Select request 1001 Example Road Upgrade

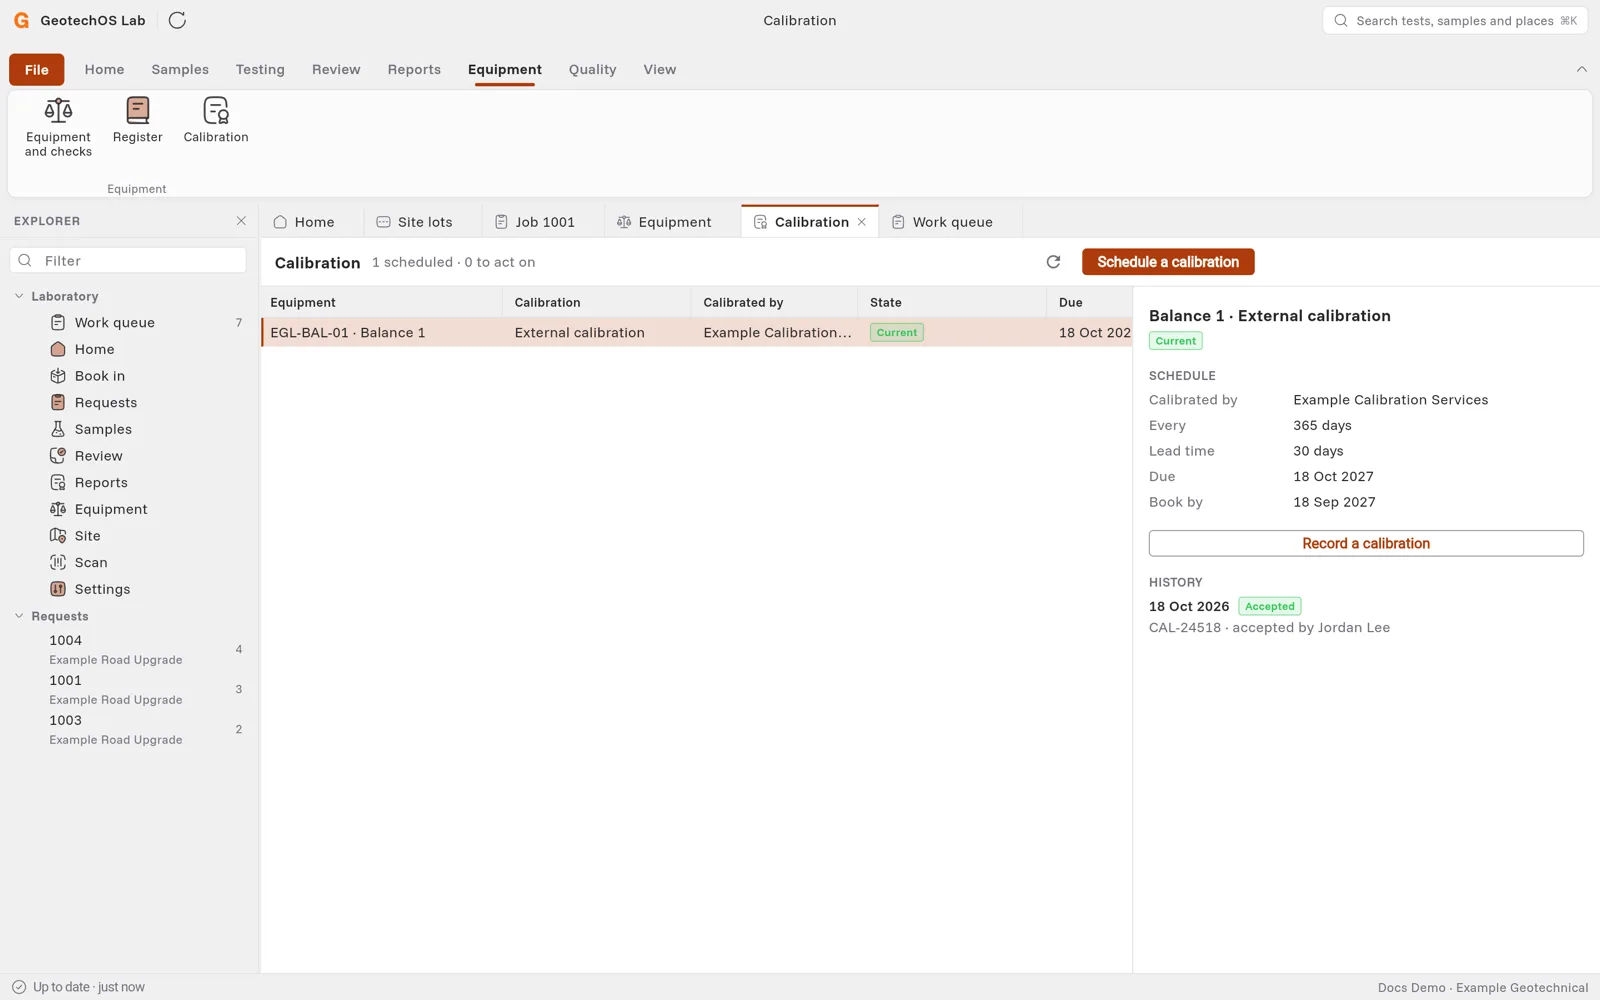128,689
